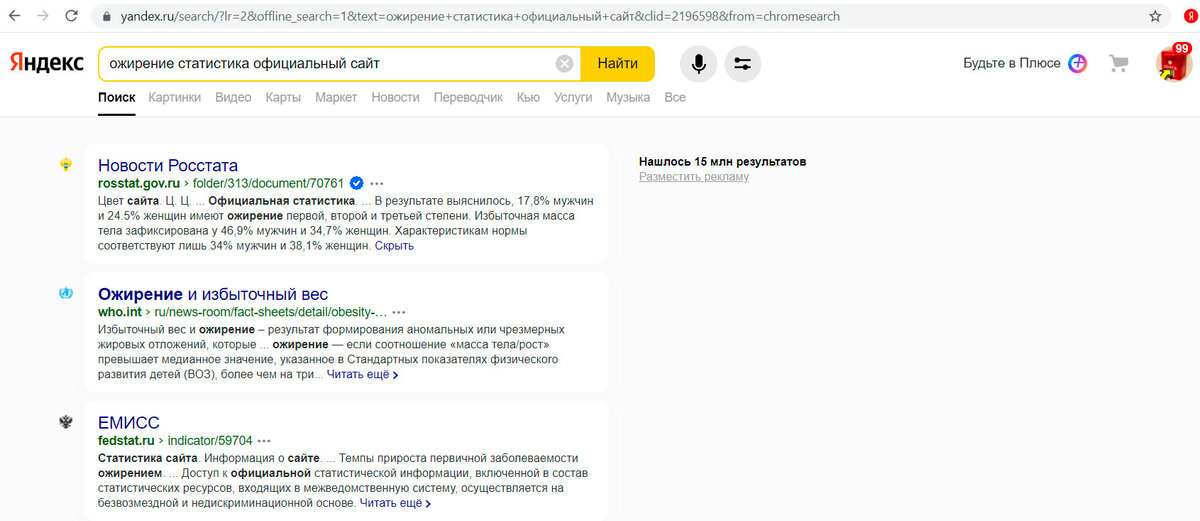The width and height of the screenshot is (1200, 521).
Task: Open the Переводчик tab
Action: 469,97
